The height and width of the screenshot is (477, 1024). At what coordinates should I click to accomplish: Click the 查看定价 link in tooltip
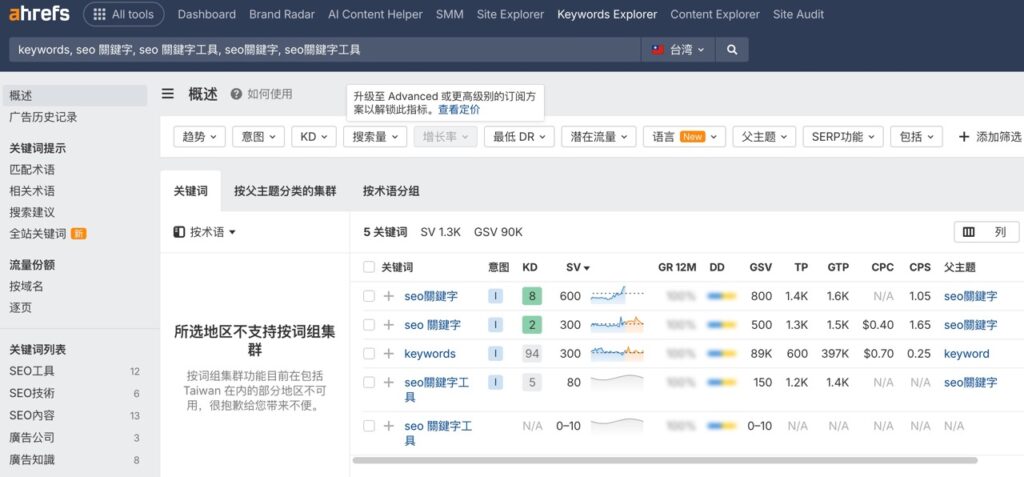[x=458, y=110]
